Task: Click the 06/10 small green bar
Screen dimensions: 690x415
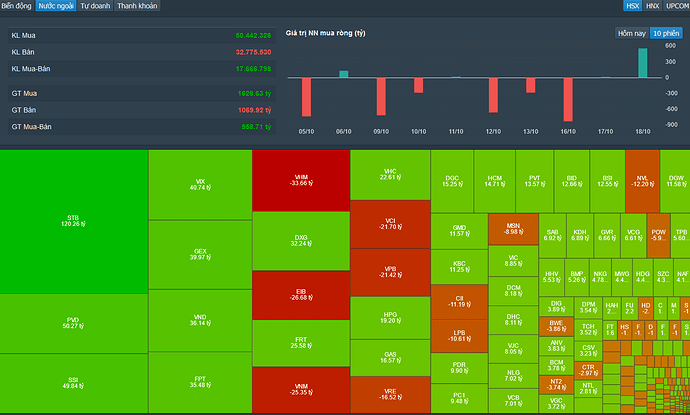Action: pyautogui.click(x=344, y=74)
